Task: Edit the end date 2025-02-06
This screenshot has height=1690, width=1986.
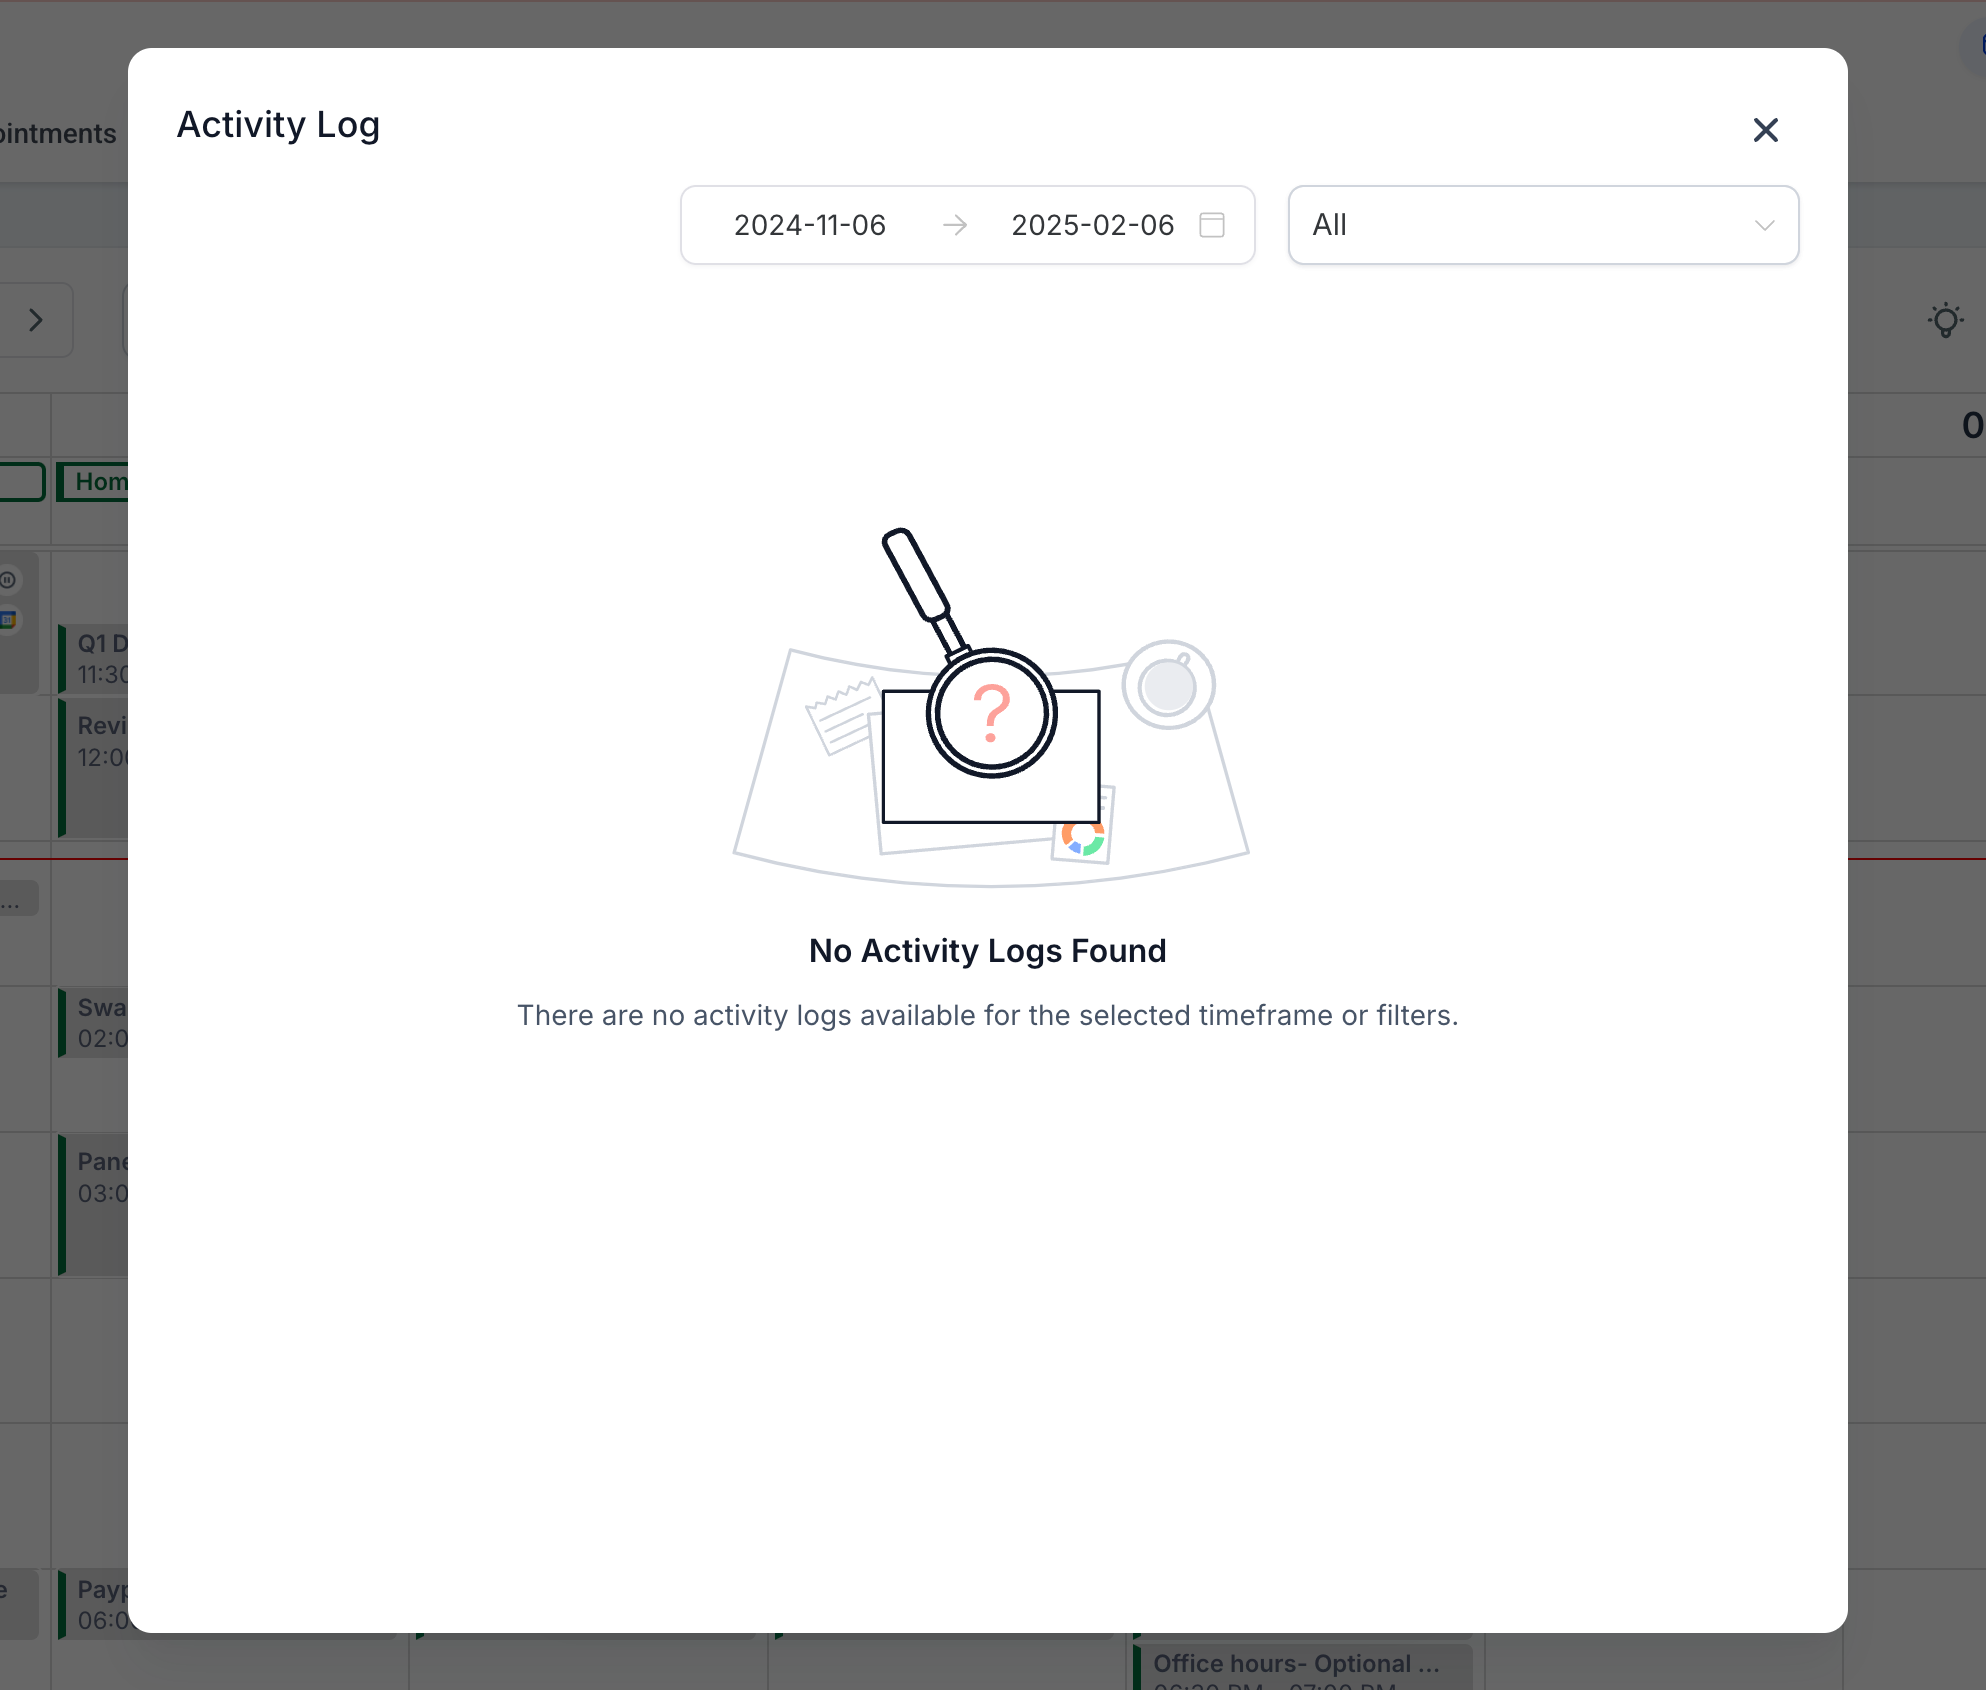Action: 1092,225
